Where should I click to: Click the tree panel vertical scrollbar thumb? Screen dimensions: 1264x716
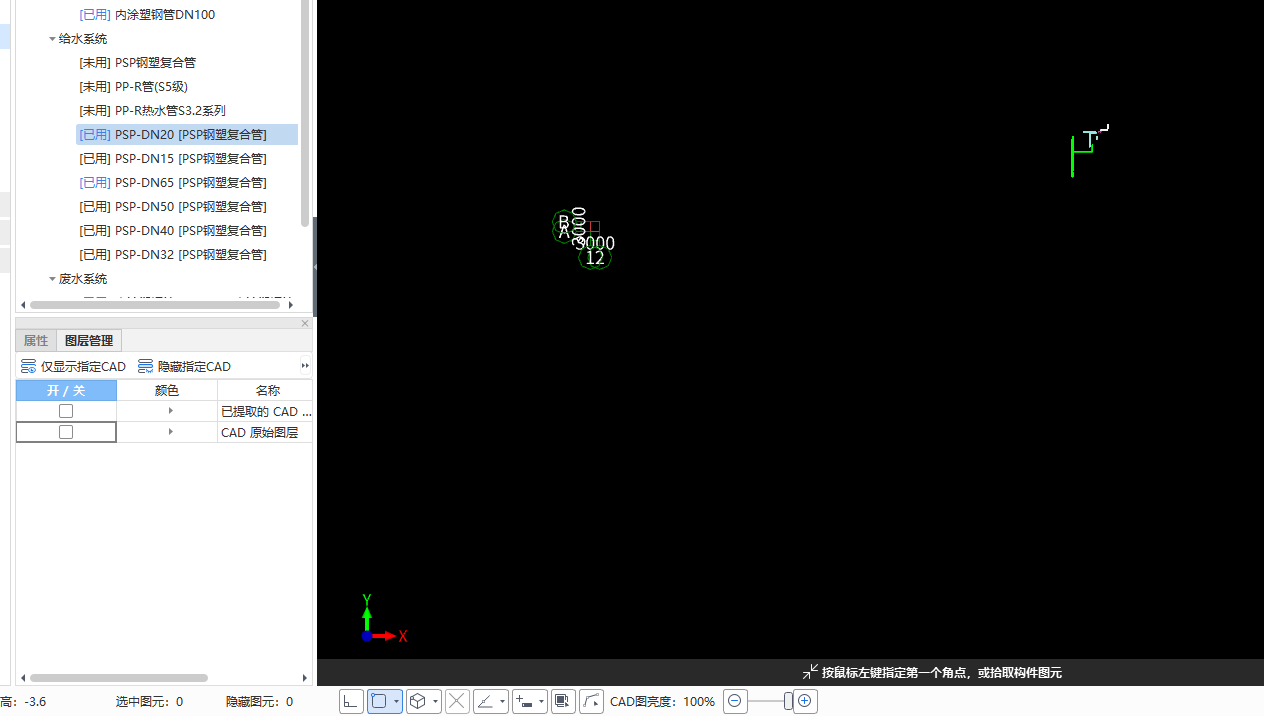tap(305, 113)
